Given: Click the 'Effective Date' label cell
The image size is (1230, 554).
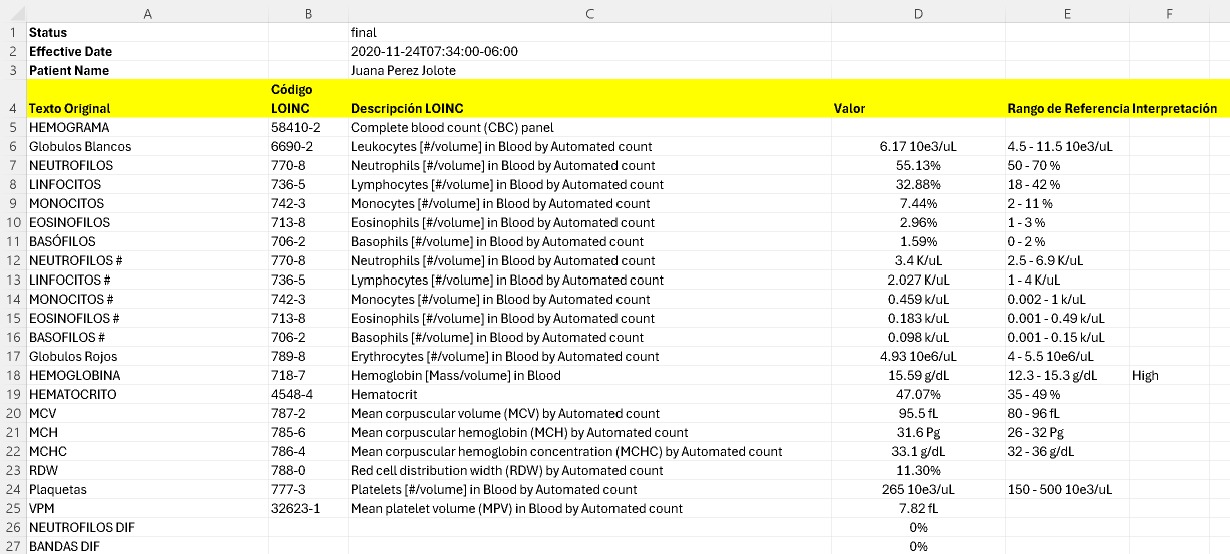Looking at the screenshot, I should 147,51.
